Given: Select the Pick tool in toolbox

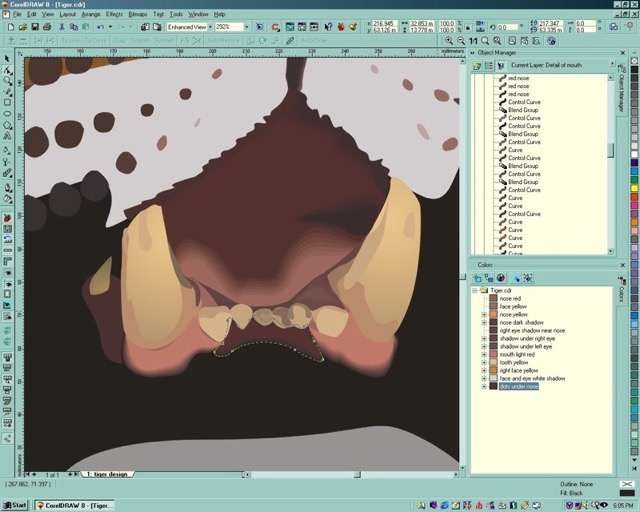Looking at the screenshot, I should click(x=7, y=59).
